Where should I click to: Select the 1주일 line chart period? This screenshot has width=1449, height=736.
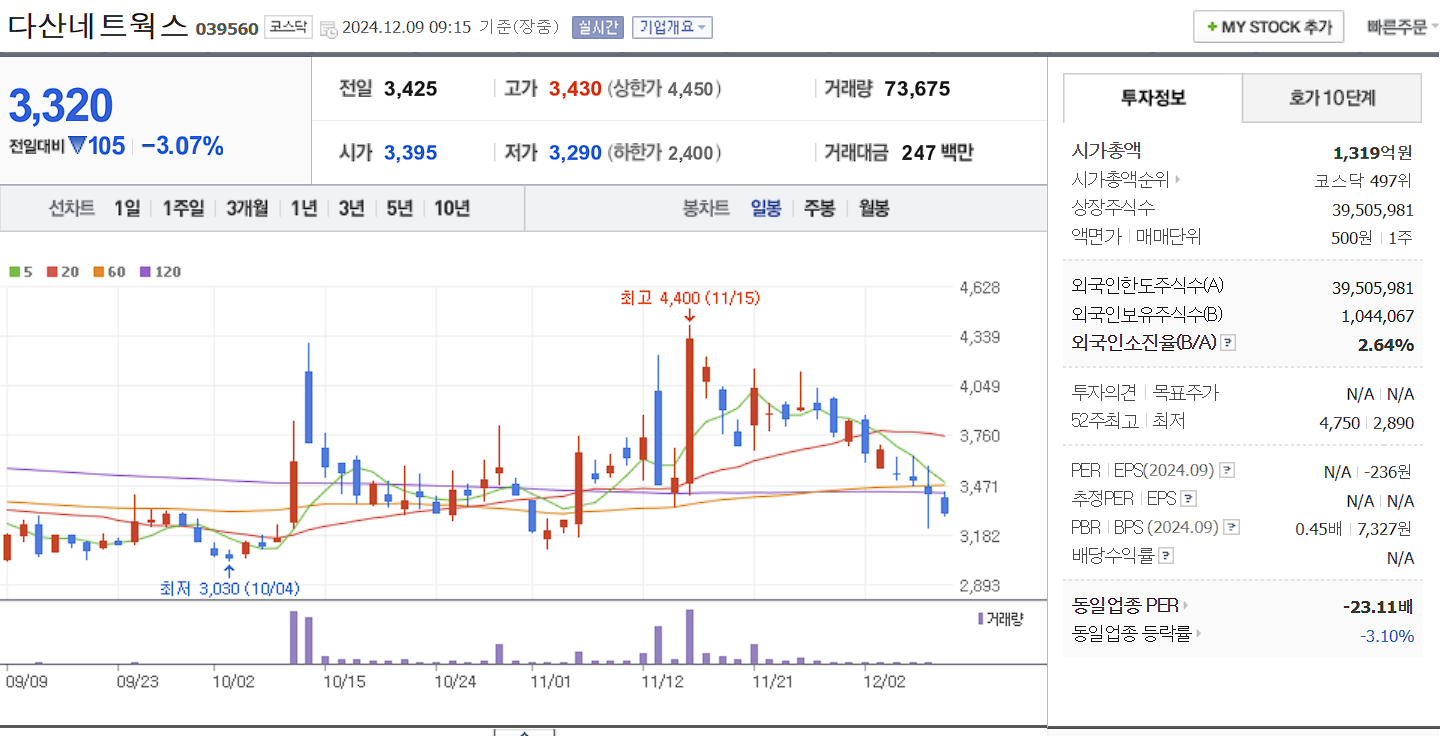(183, 208)
